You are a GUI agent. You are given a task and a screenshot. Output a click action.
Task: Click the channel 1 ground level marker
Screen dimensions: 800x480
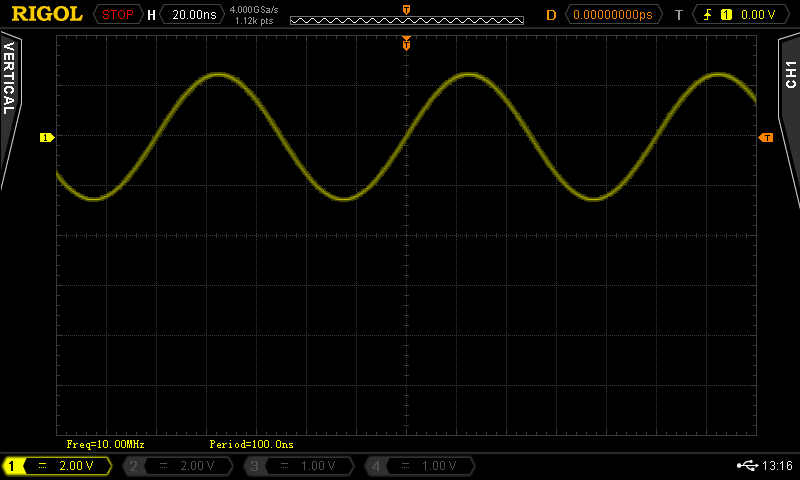click(47, 137)
